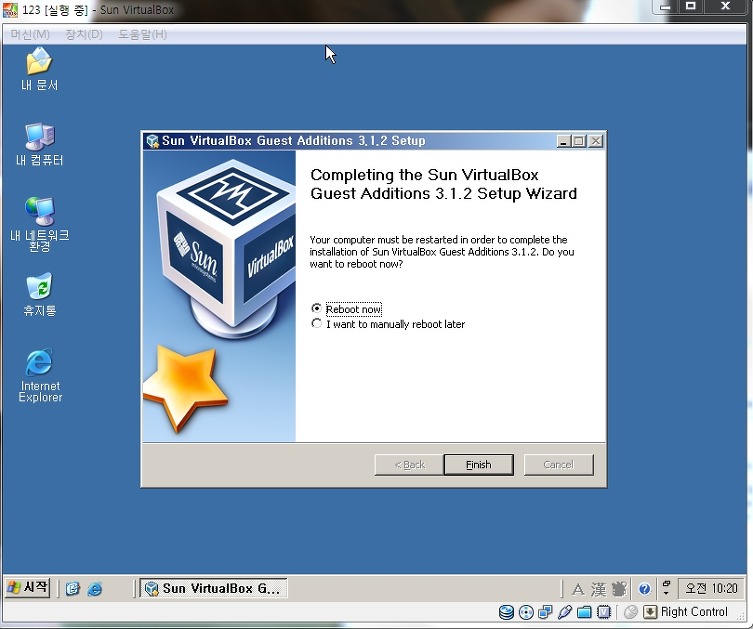Launch Internet Explorer from quick launch

click(x=95, y=588)
